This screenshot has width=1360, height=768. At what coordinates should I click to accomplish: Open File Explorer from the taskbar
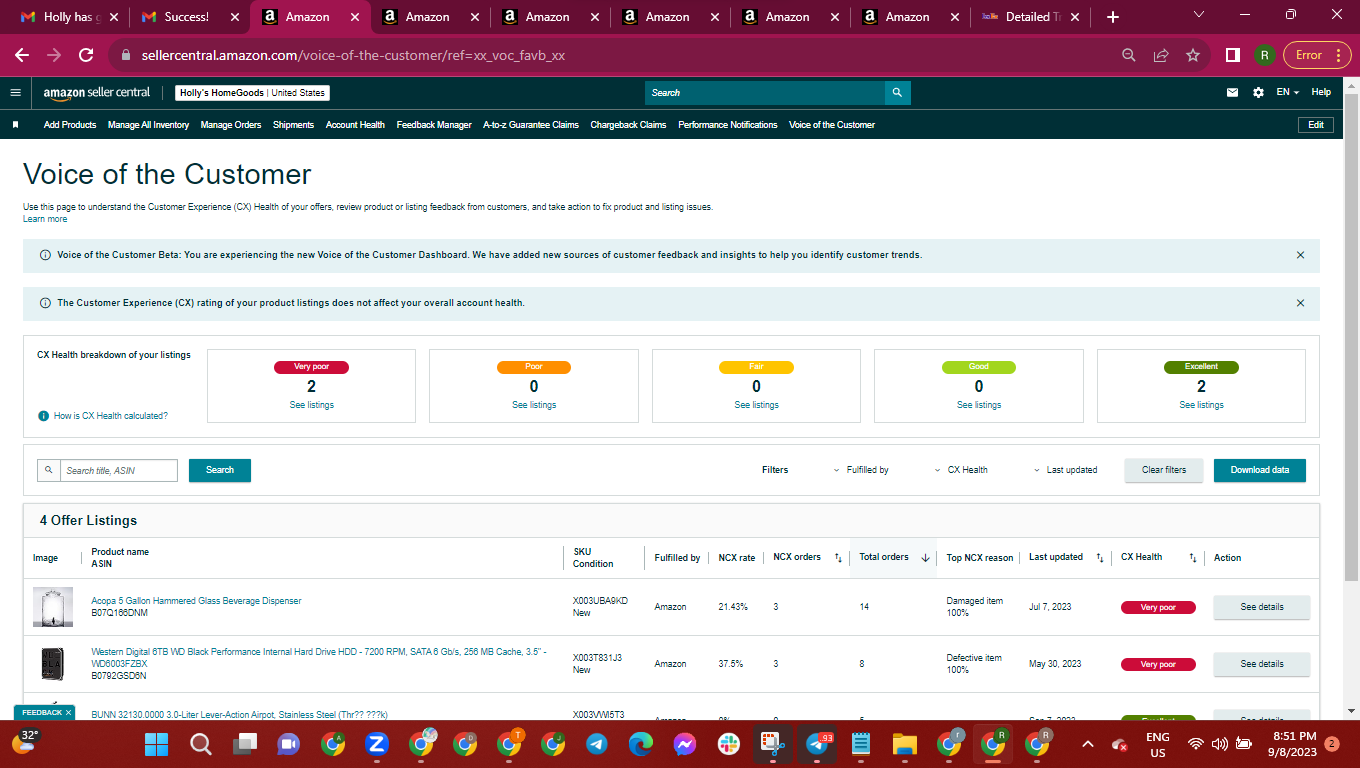tap(905, 744)
